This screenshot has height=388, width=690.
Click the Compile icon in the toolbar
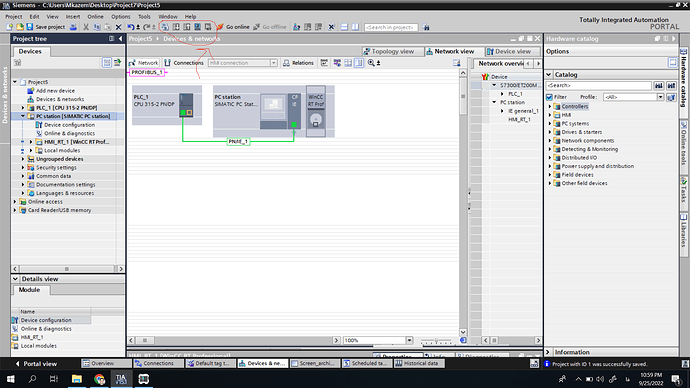(165, 27)
